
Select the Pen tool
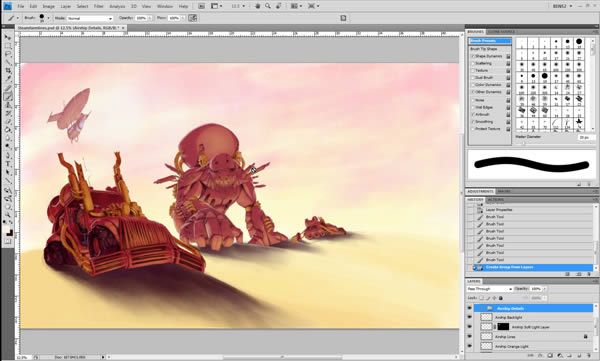(8, 156)
